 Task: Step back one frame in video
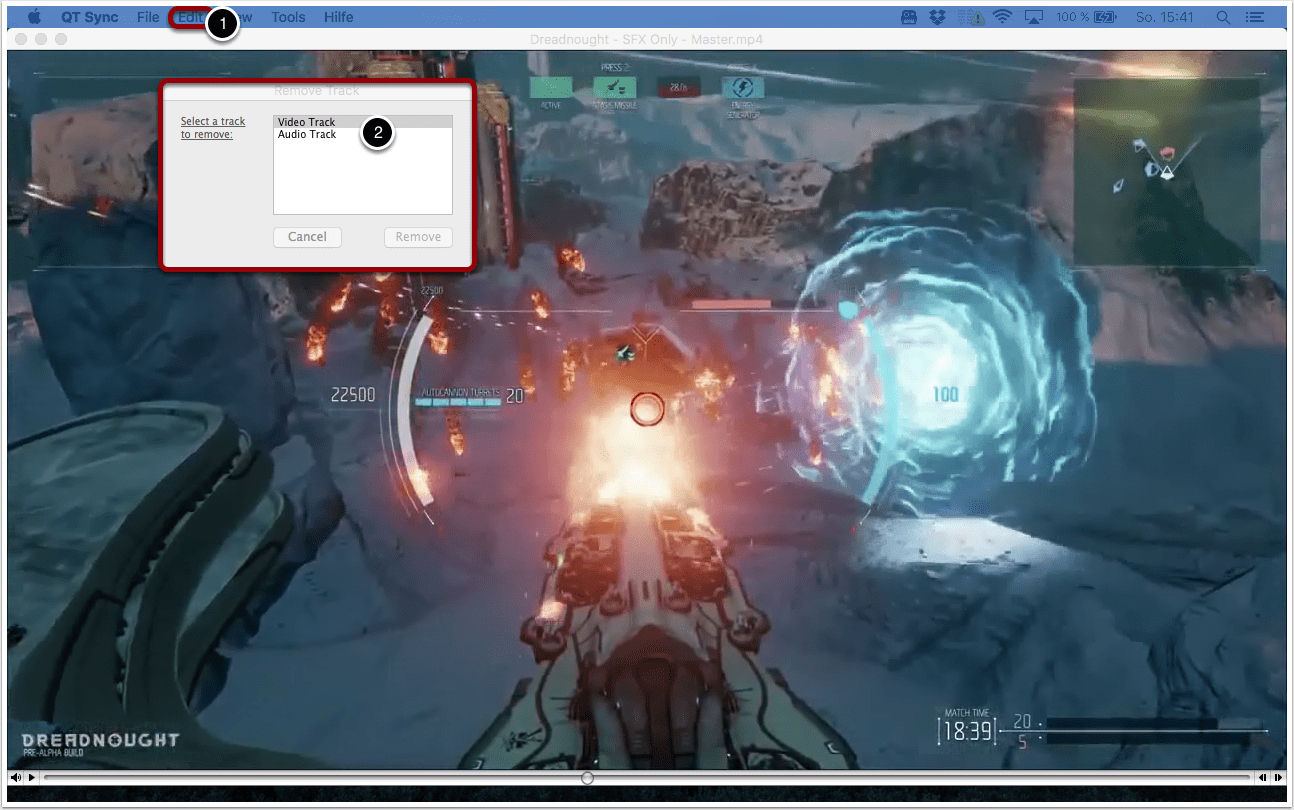tap(1263, 778)
